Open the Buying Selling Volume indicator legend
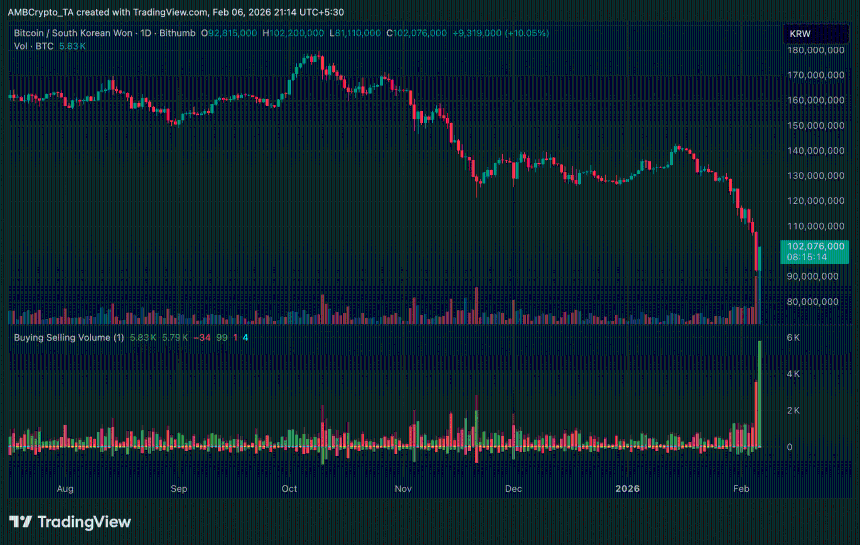Image resolution: width=860 pixels, height=545 pixels. tap(68, 337)
